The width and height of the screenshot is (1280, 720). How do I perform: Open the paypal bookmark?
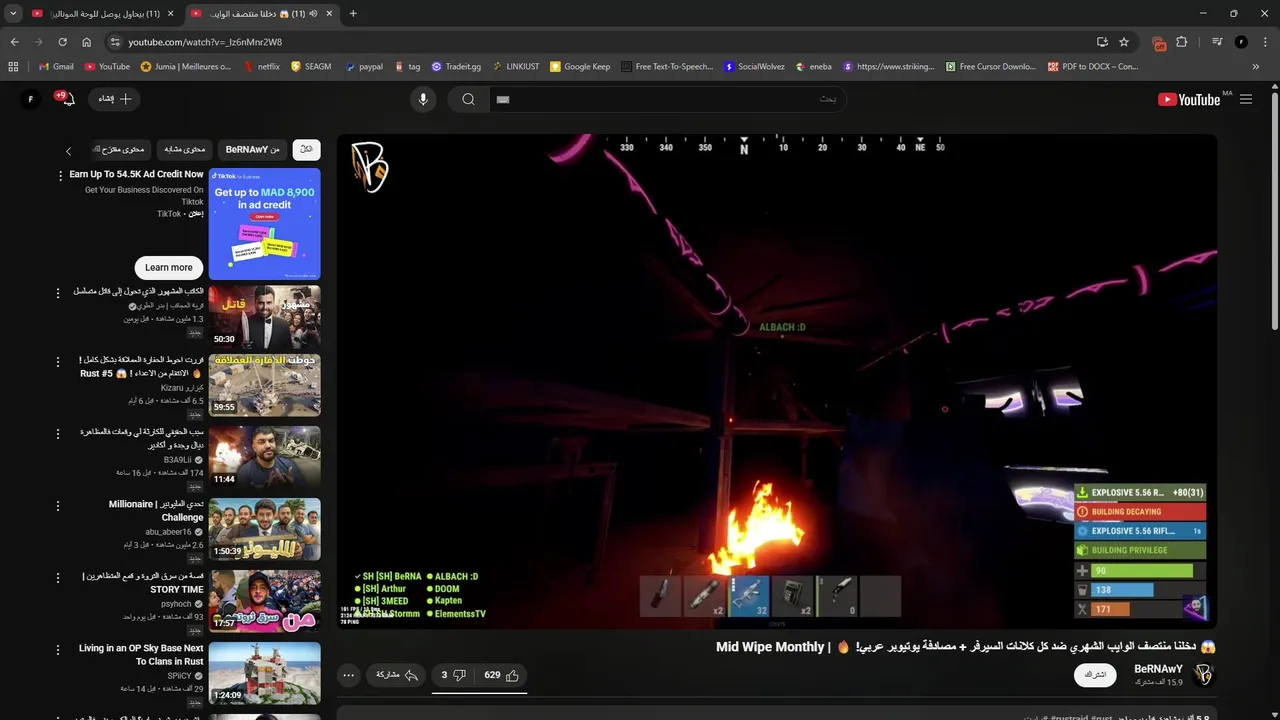(x=364, y=66)
